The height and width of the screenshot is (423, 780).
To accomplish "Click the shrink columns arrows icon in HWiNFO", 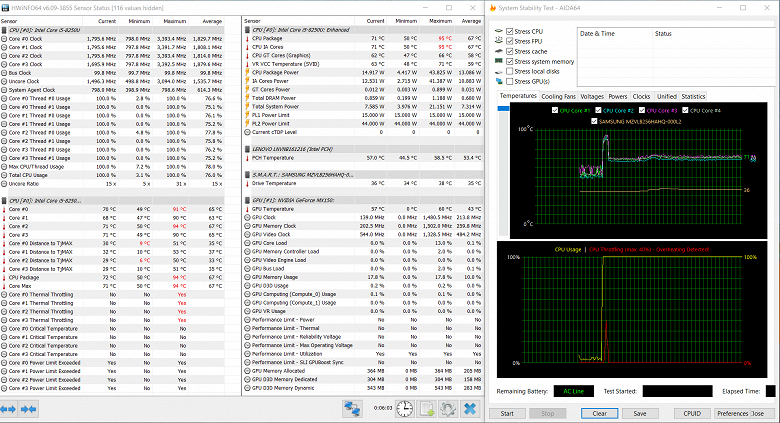I will [x=28, y=409].
